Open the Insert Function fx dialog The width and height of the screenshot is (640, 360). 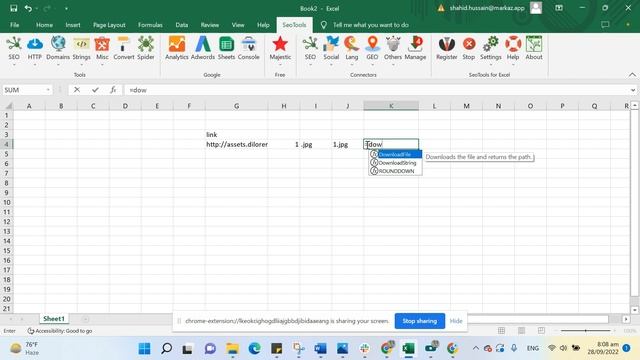point(113,90)
